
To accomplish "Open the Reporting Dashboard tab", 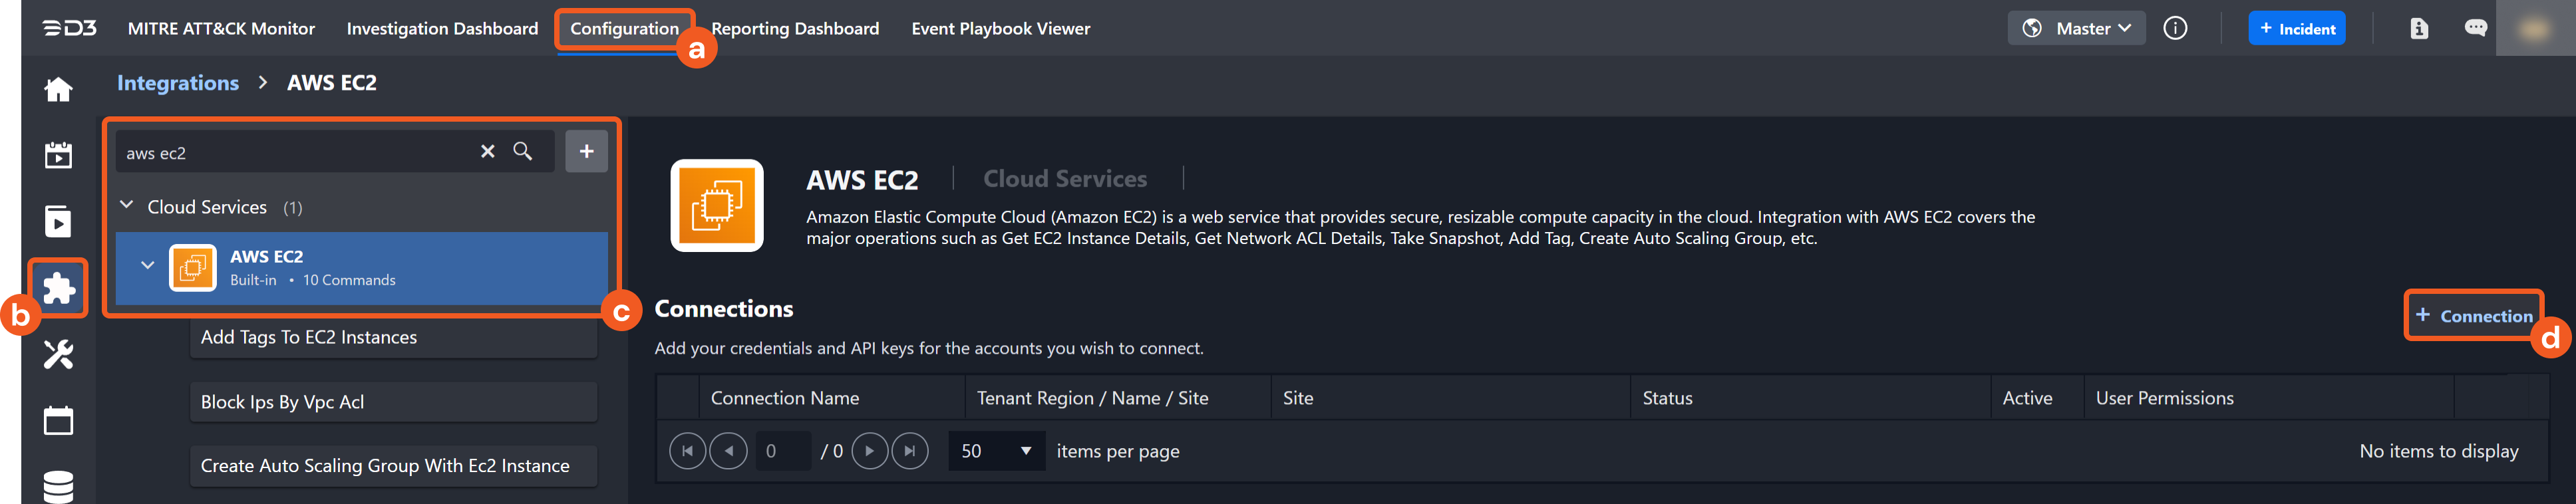I will tap(795, 28).
